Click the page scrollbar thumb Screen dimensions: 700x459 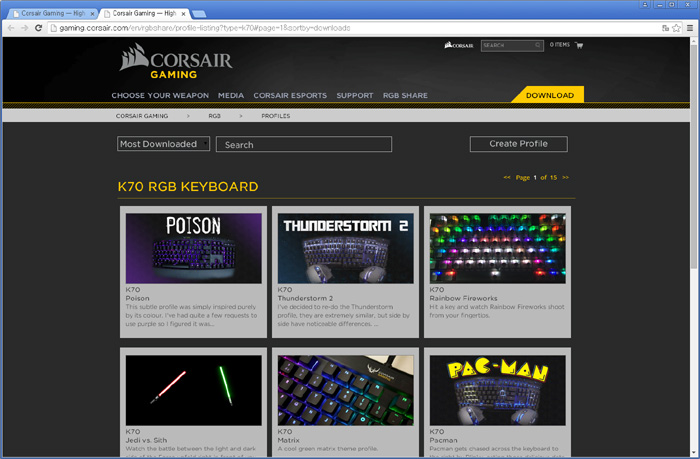(694, 156)
